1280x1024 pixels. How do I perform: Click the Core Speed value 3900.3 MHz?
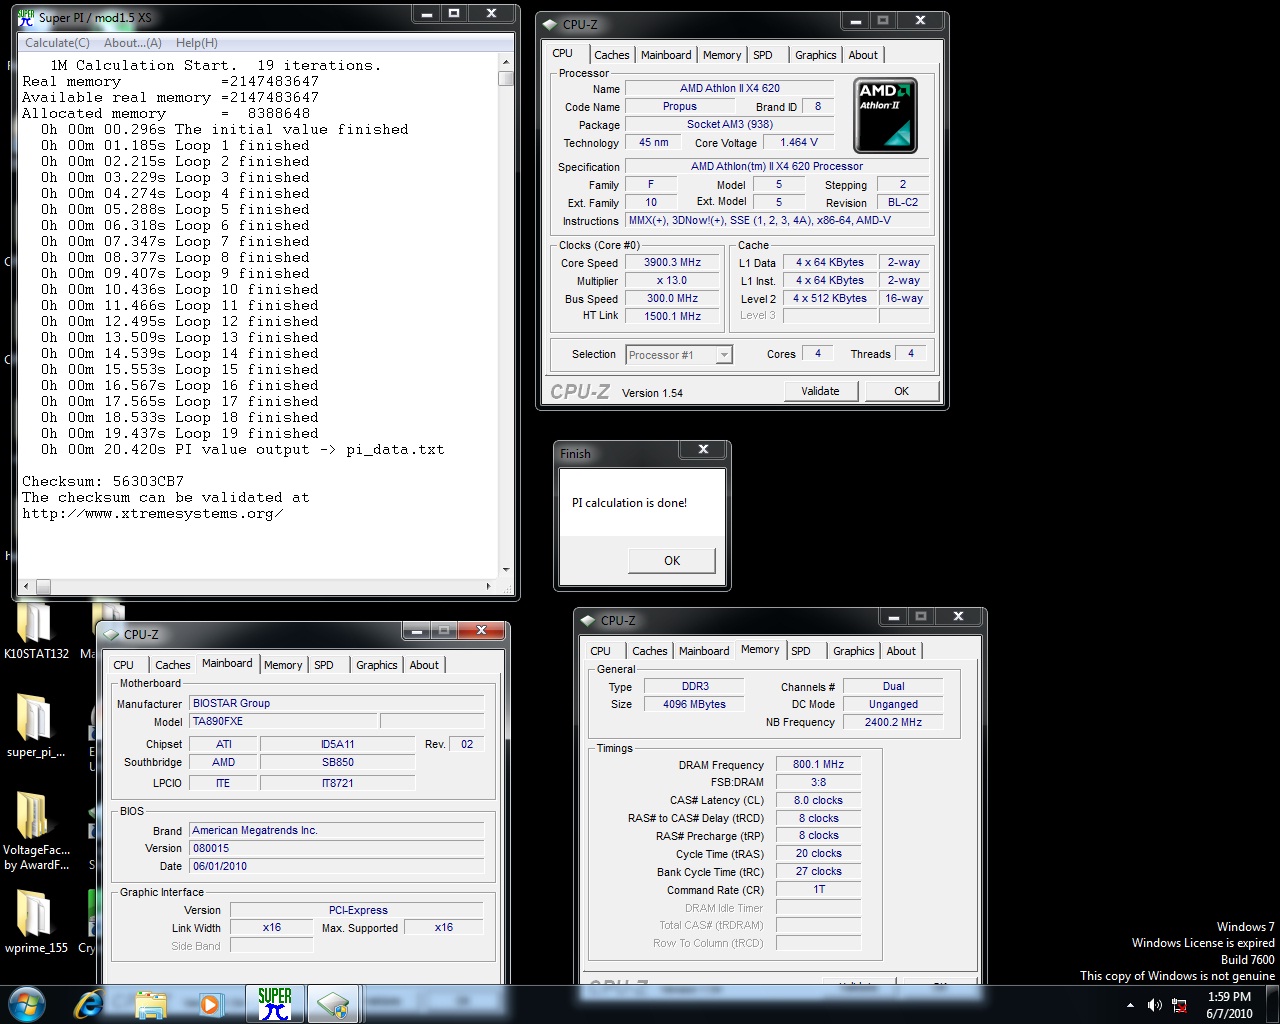tap(672, 263)
